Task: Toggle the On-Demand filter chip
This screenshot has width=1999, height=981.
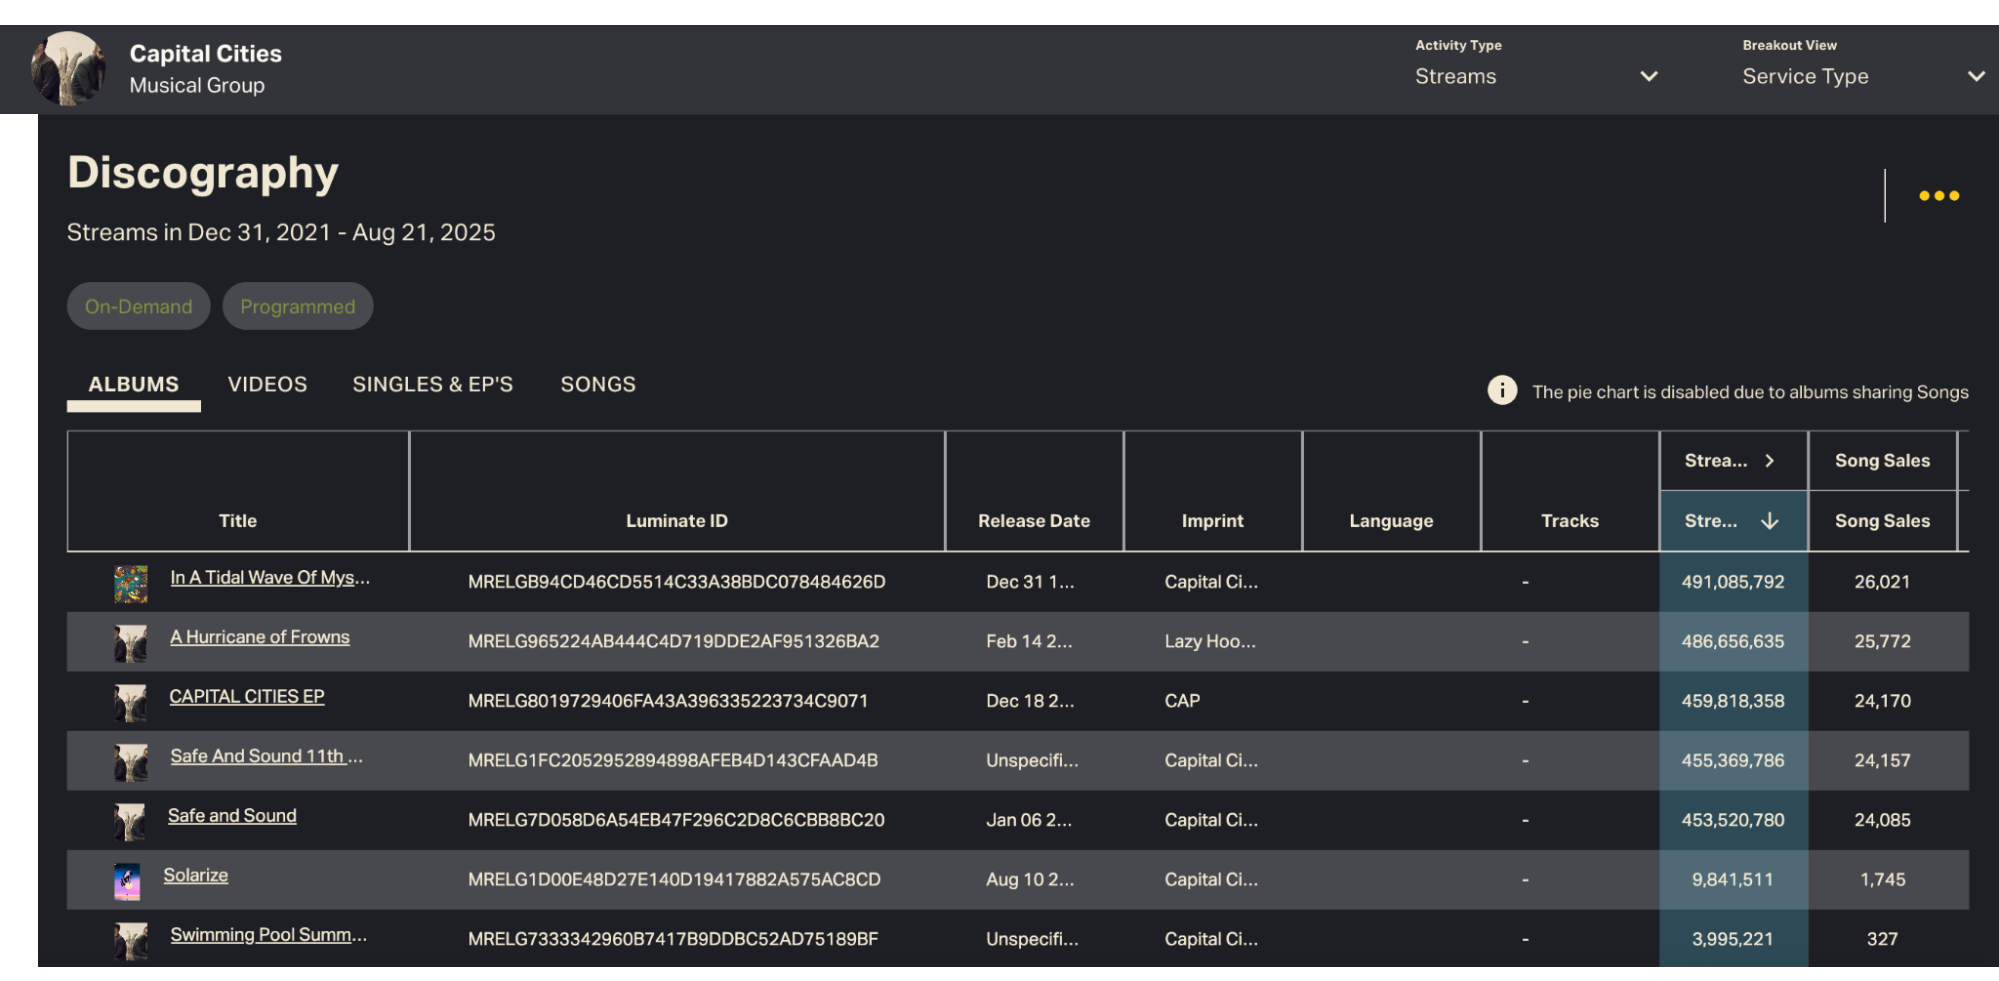Action: pyautogui.click(x=138, y=306)
